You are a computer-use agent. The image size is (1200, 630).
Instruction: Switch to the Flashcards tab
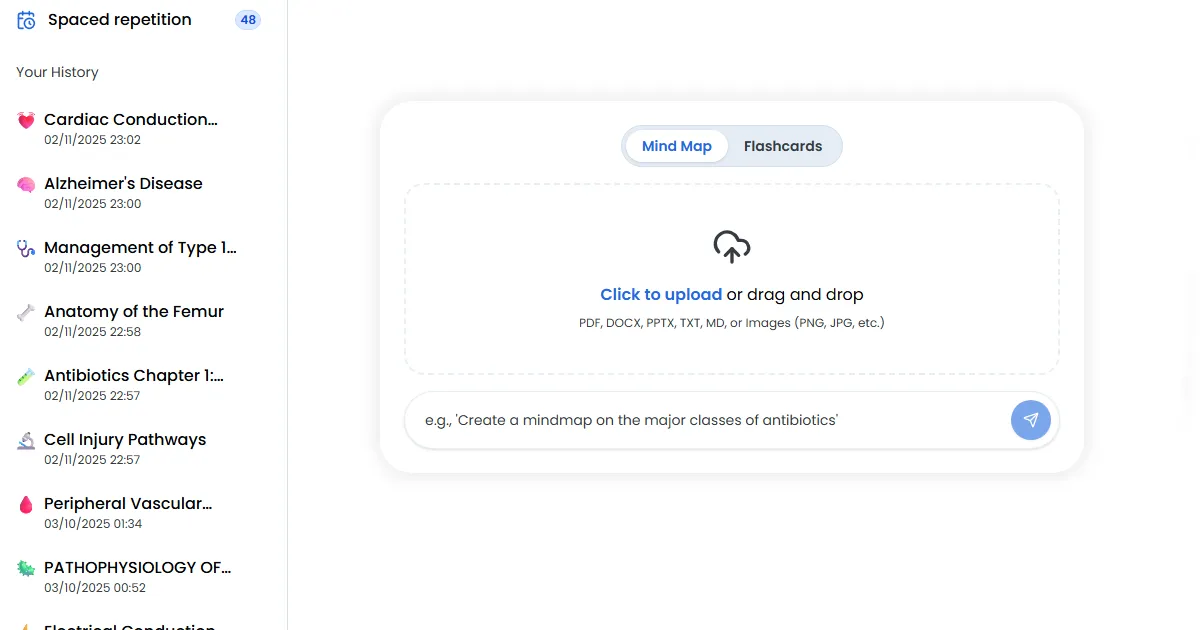(x=782, y=146)
